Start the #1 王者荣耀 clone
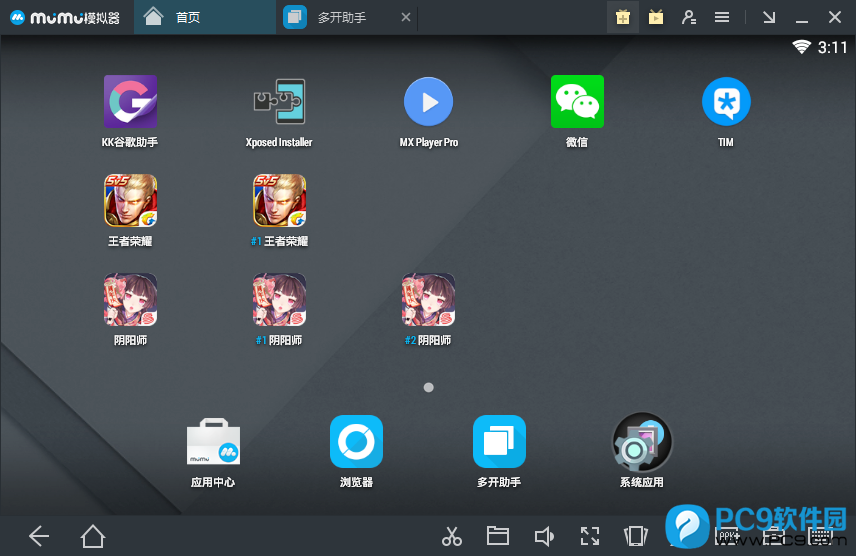The image size is (856, 556). click(x=279, y=201)
